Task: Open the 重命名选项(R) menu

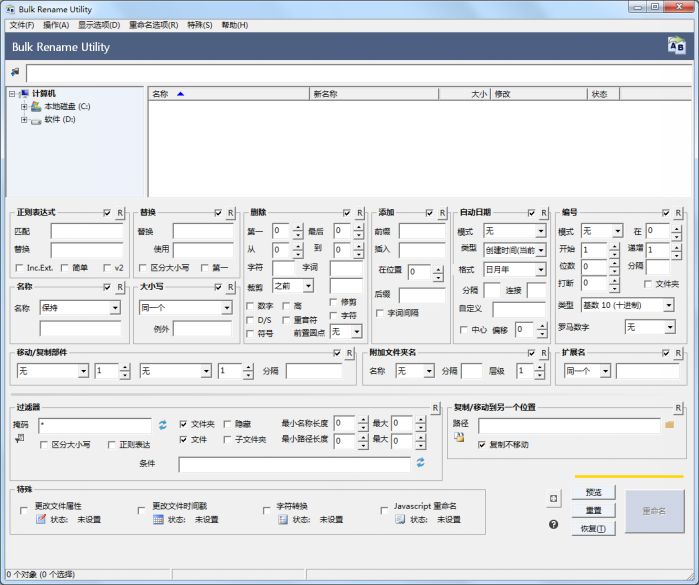Action: click(x=153, y=24)
